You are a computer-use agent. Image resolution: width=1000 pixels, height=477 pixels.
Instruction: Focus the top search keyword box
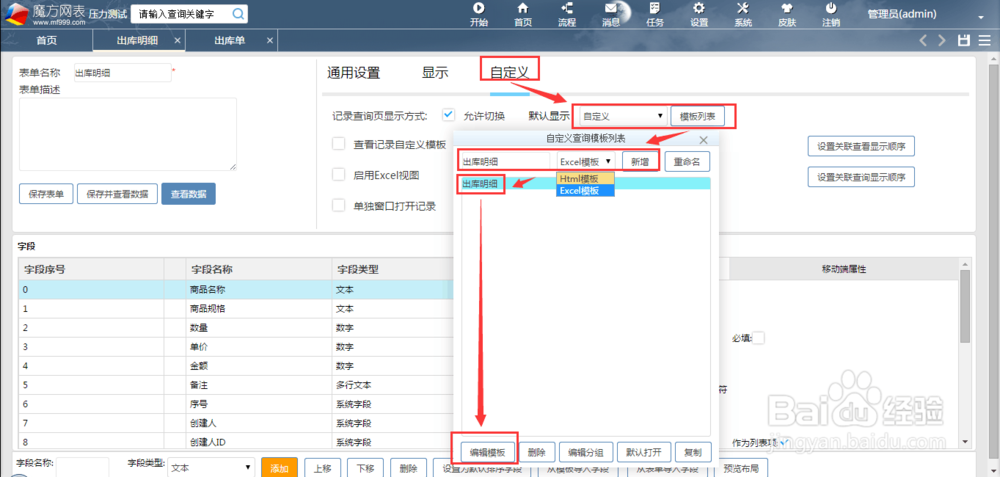(180, 13)
